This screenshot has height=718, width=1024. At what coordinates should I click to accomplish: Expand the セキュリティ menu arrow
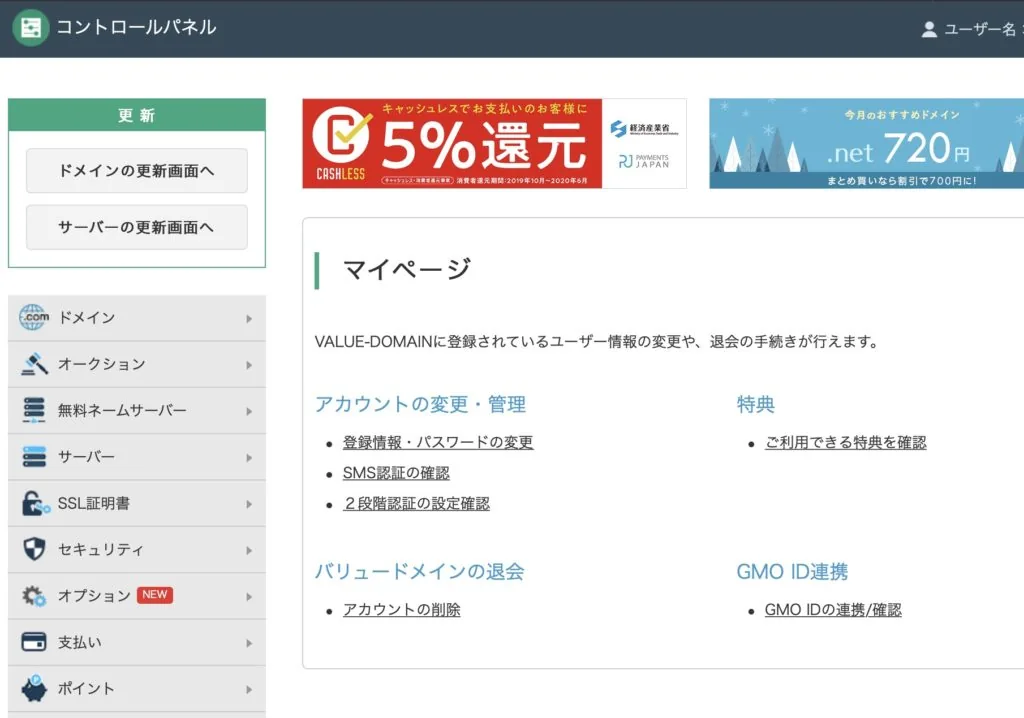249,551
